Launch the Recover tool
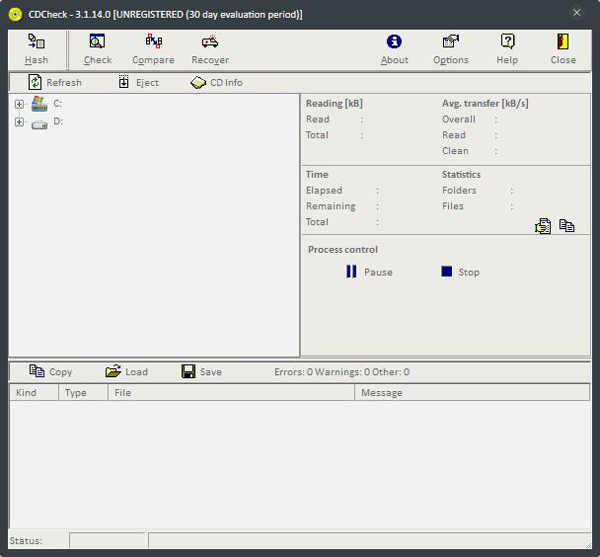Image resolution: width=600 pixels, height=557 pixels. 210,50
